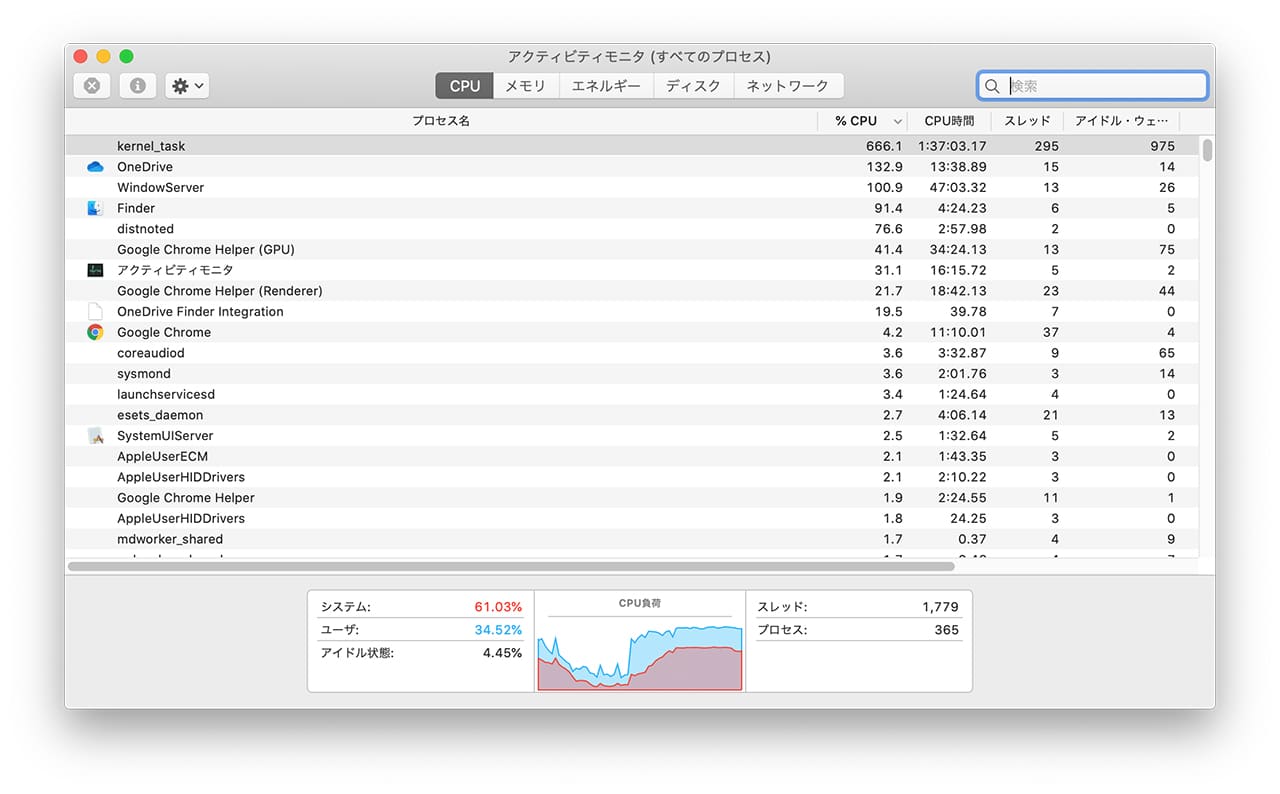Screen dimensions: 1280x794
Task: Click the horizontal scrollbar of the process table
Action: (x=511, y=566)
